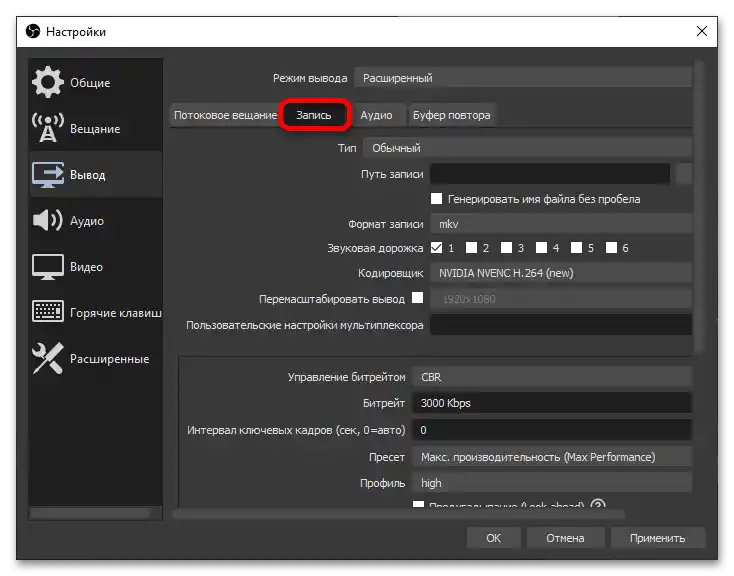Select Видео in sidebar

[96, 266]
